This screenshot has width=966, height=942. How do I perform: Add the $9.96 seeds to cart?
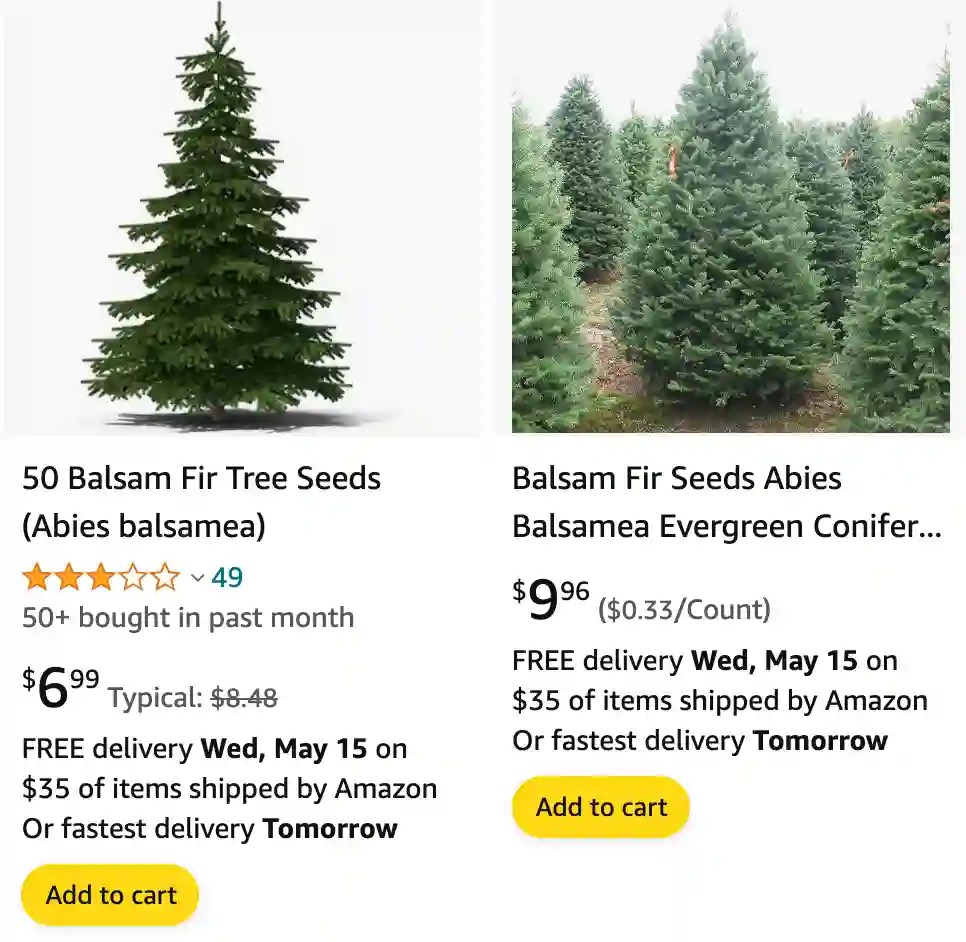tap(599, 807)
